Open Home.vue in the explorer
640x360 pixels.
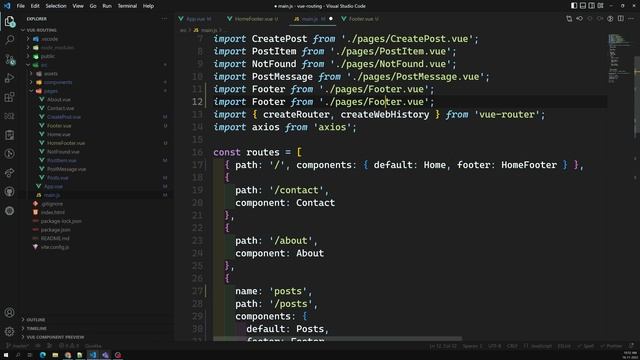(58, 134)
